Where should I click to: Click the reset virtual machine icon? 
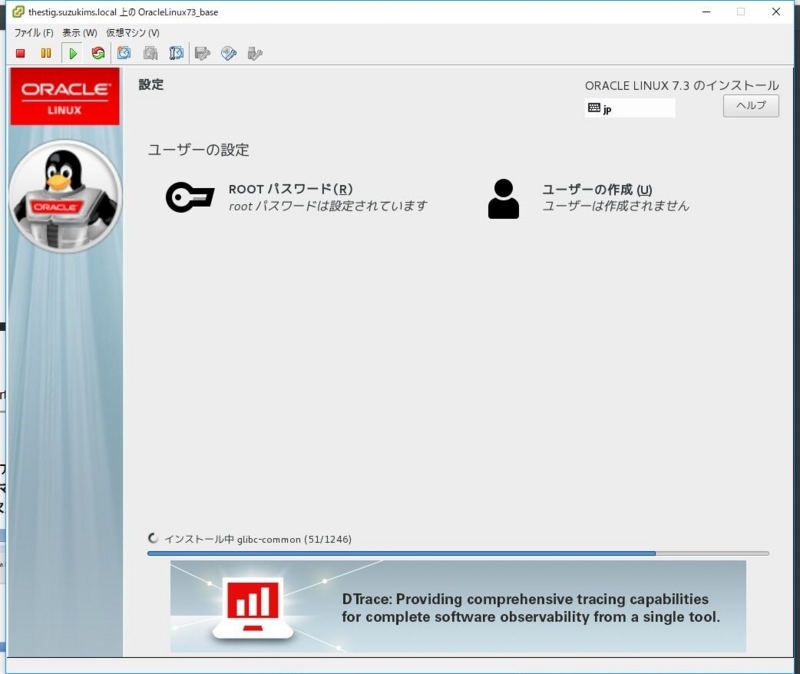tap(98, 53)
